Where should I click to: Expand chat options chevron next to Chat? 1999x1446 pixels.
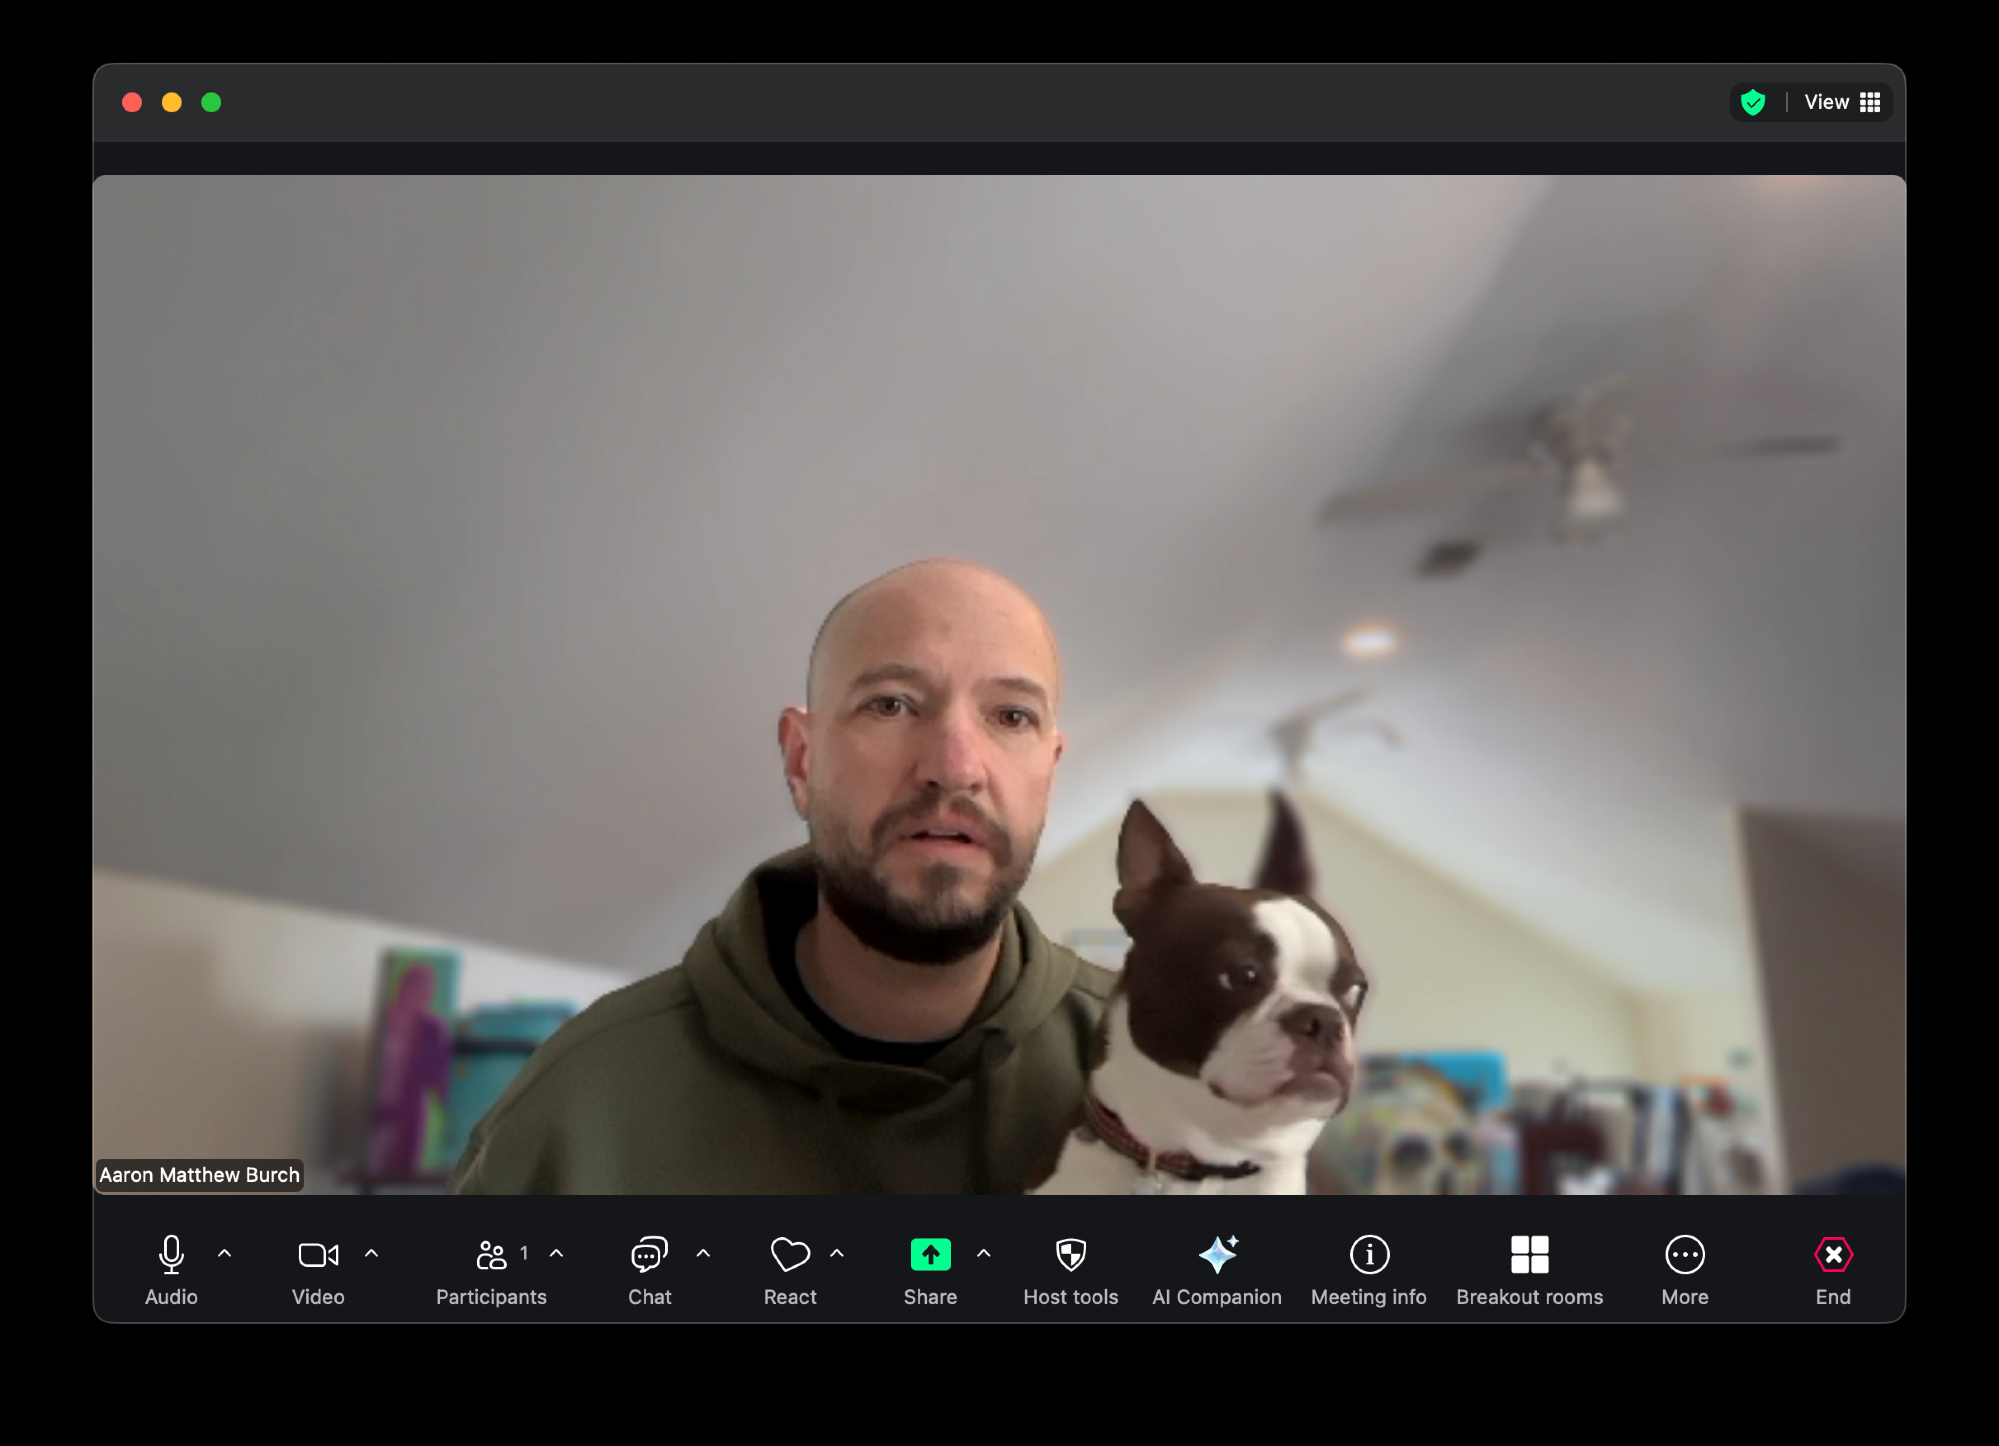(x=704, y=1253)
